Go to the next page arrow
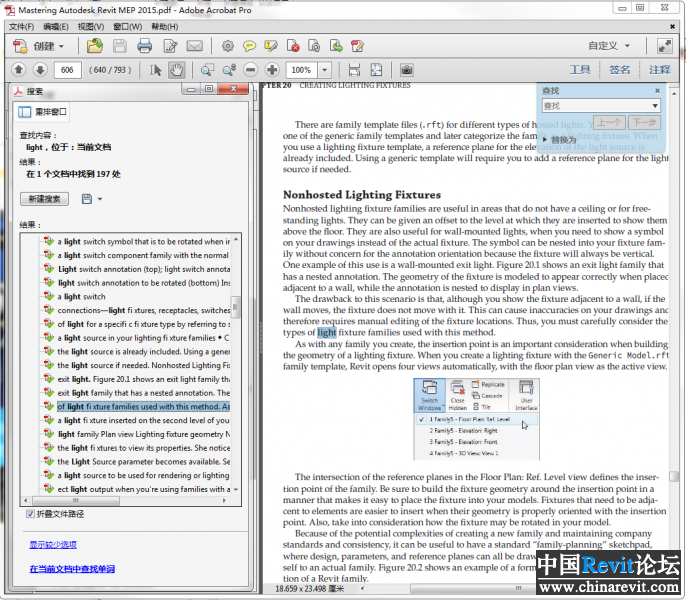This screenshot has height=600, width=686. [40, 70]
